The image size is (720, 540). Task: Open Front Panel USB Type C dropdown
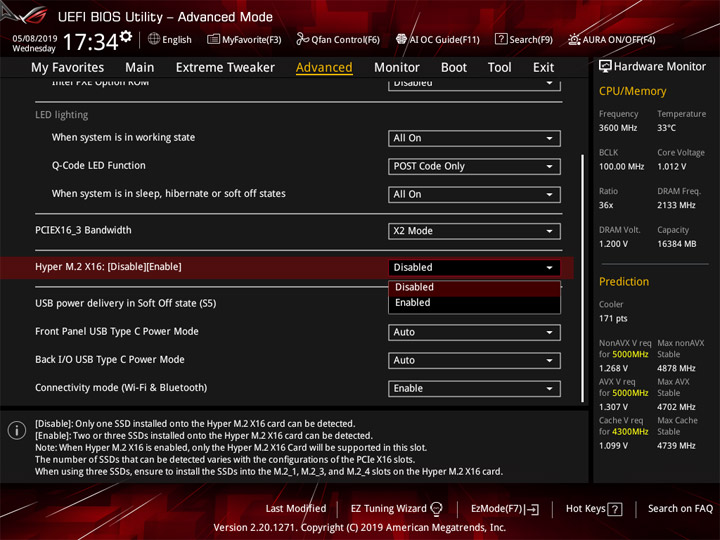click(474, 332)
